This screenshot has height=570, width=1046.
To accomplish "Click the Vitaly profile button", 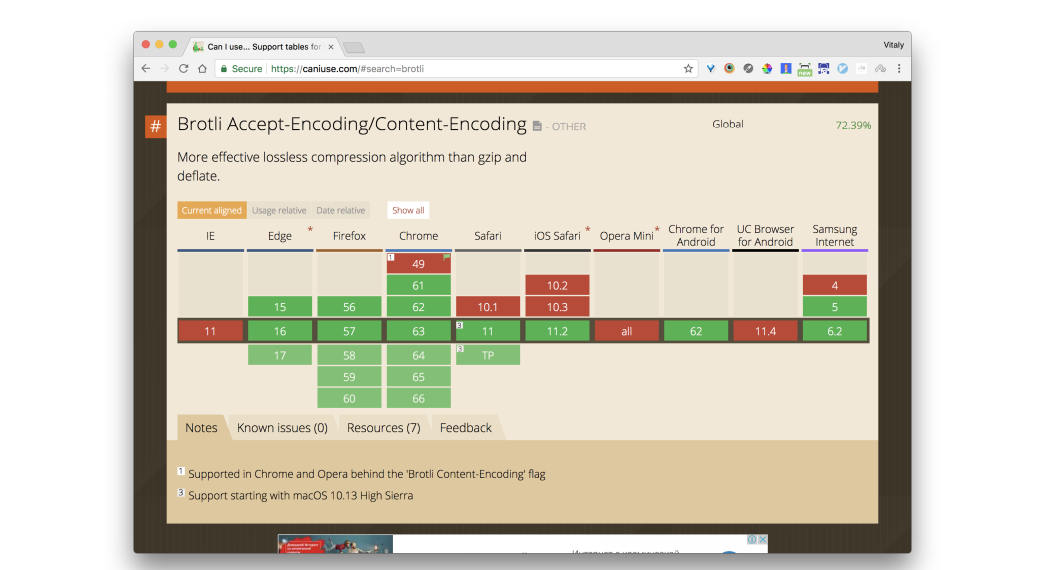I will pos(893,45).
